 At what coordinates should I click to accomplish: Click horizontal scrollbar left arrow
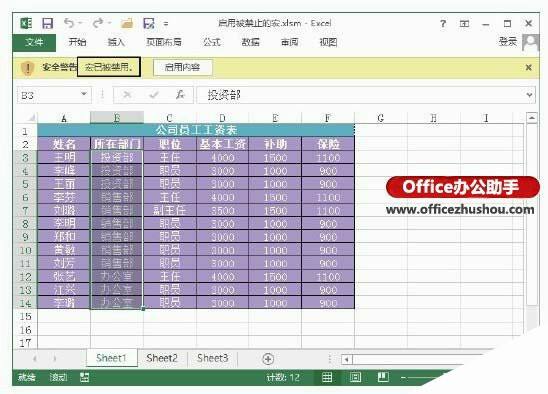click(347, 359)
